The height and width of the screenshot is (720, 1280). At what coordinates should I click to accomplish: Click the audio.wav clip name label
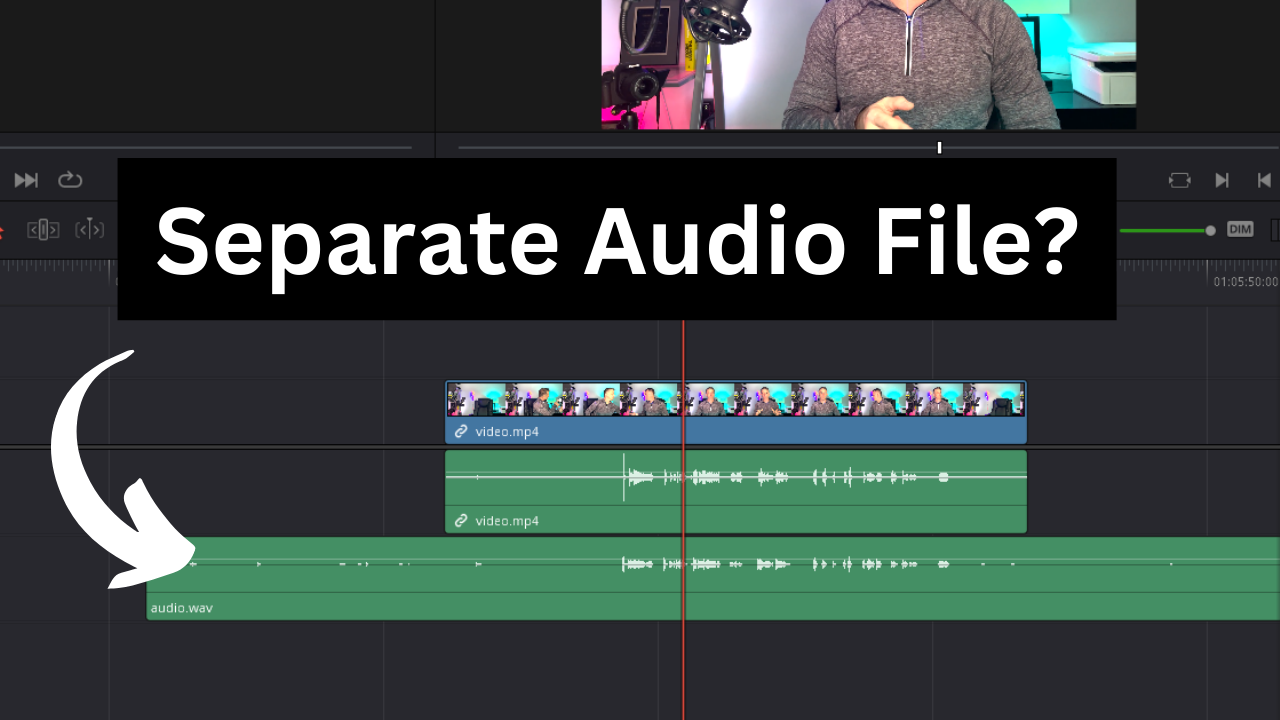click(x=181, y=607)
